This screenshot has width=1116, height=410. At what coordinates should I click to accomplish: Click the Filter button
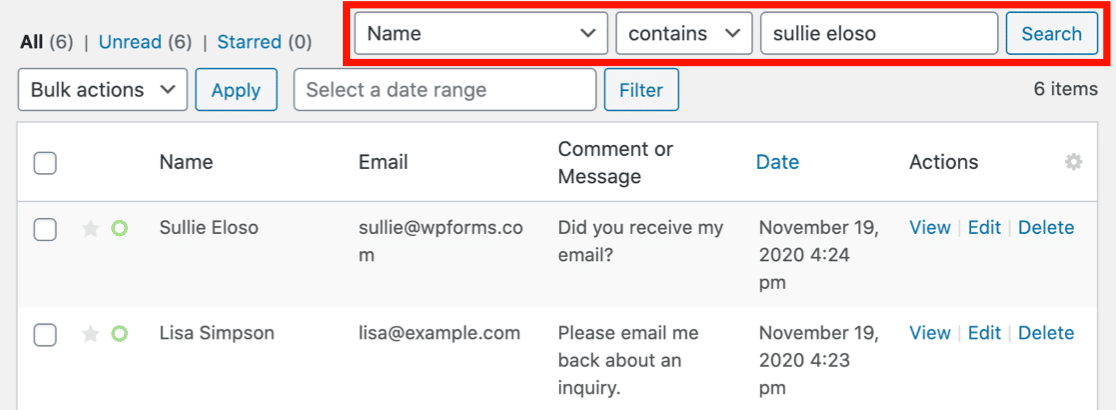(641, 90)
